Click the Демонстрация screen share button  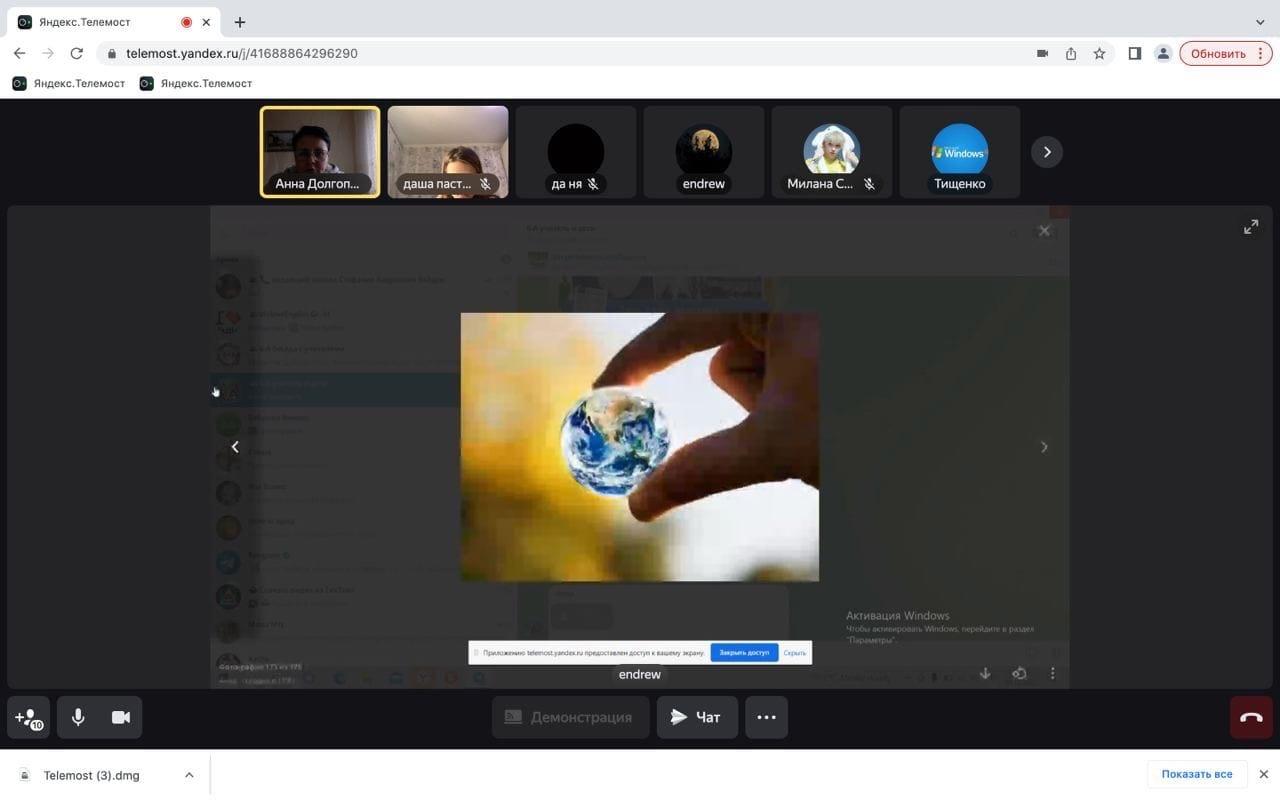pyautogui.click(x=570, y=717)
